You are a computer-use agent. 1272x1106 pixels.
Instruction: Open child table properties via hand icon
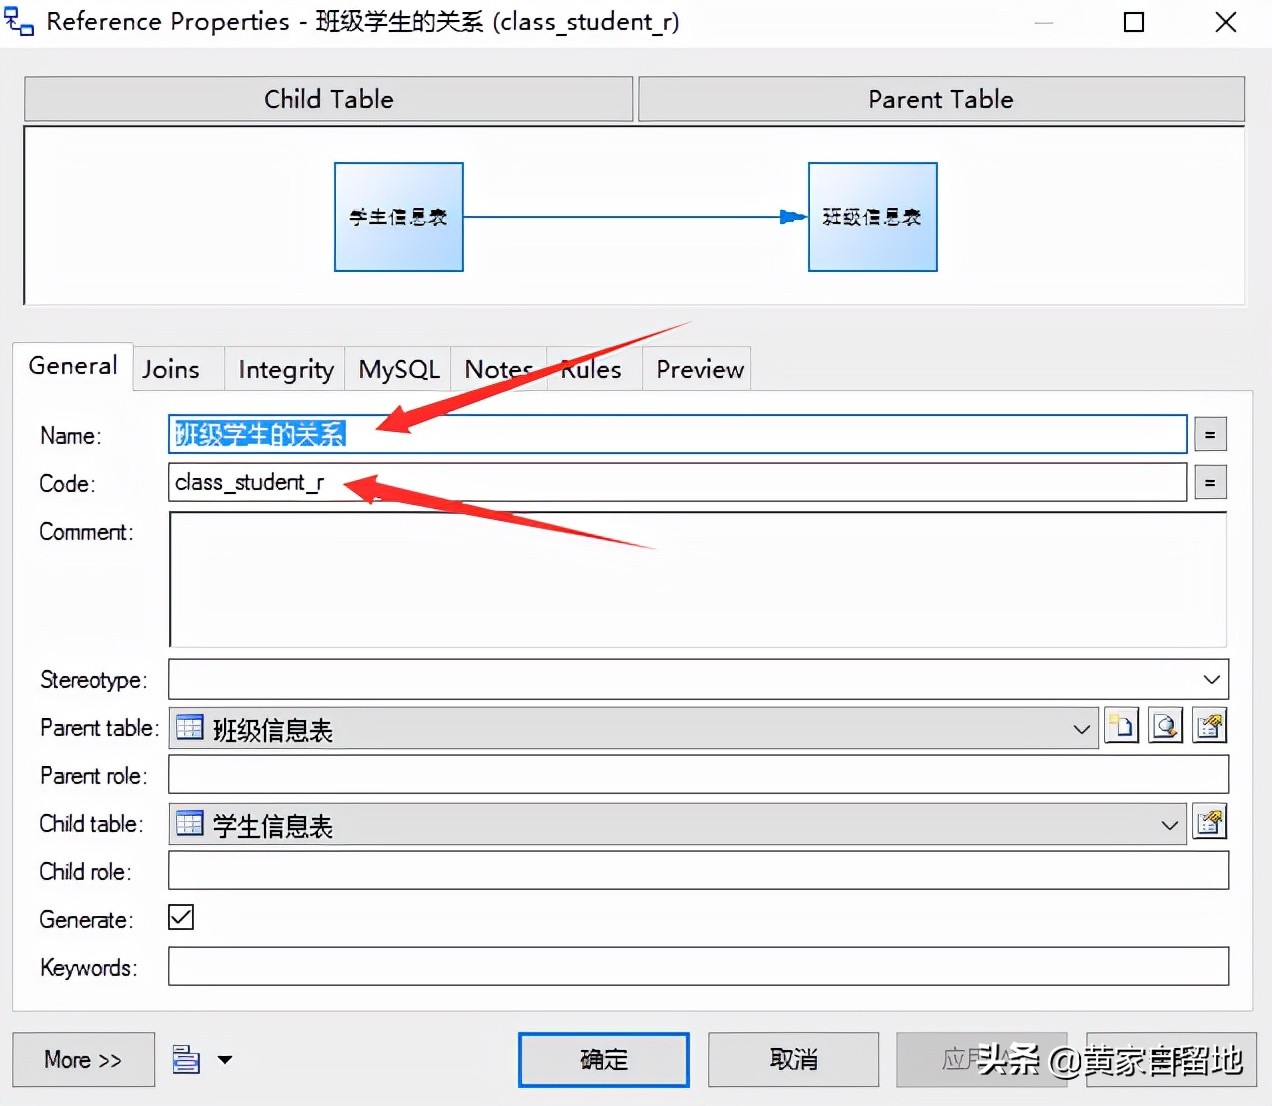coord(1209,823)
